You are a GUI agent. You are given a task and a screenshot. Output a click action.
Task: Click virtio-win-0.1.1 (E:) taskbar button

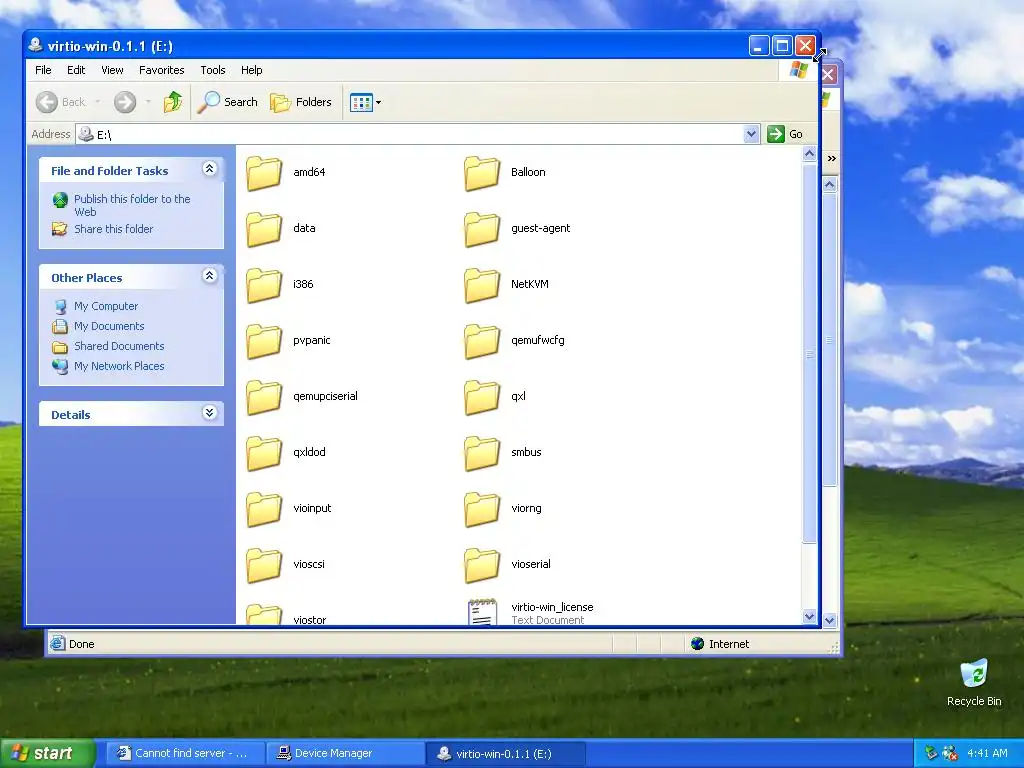click(x=505, y=754)
